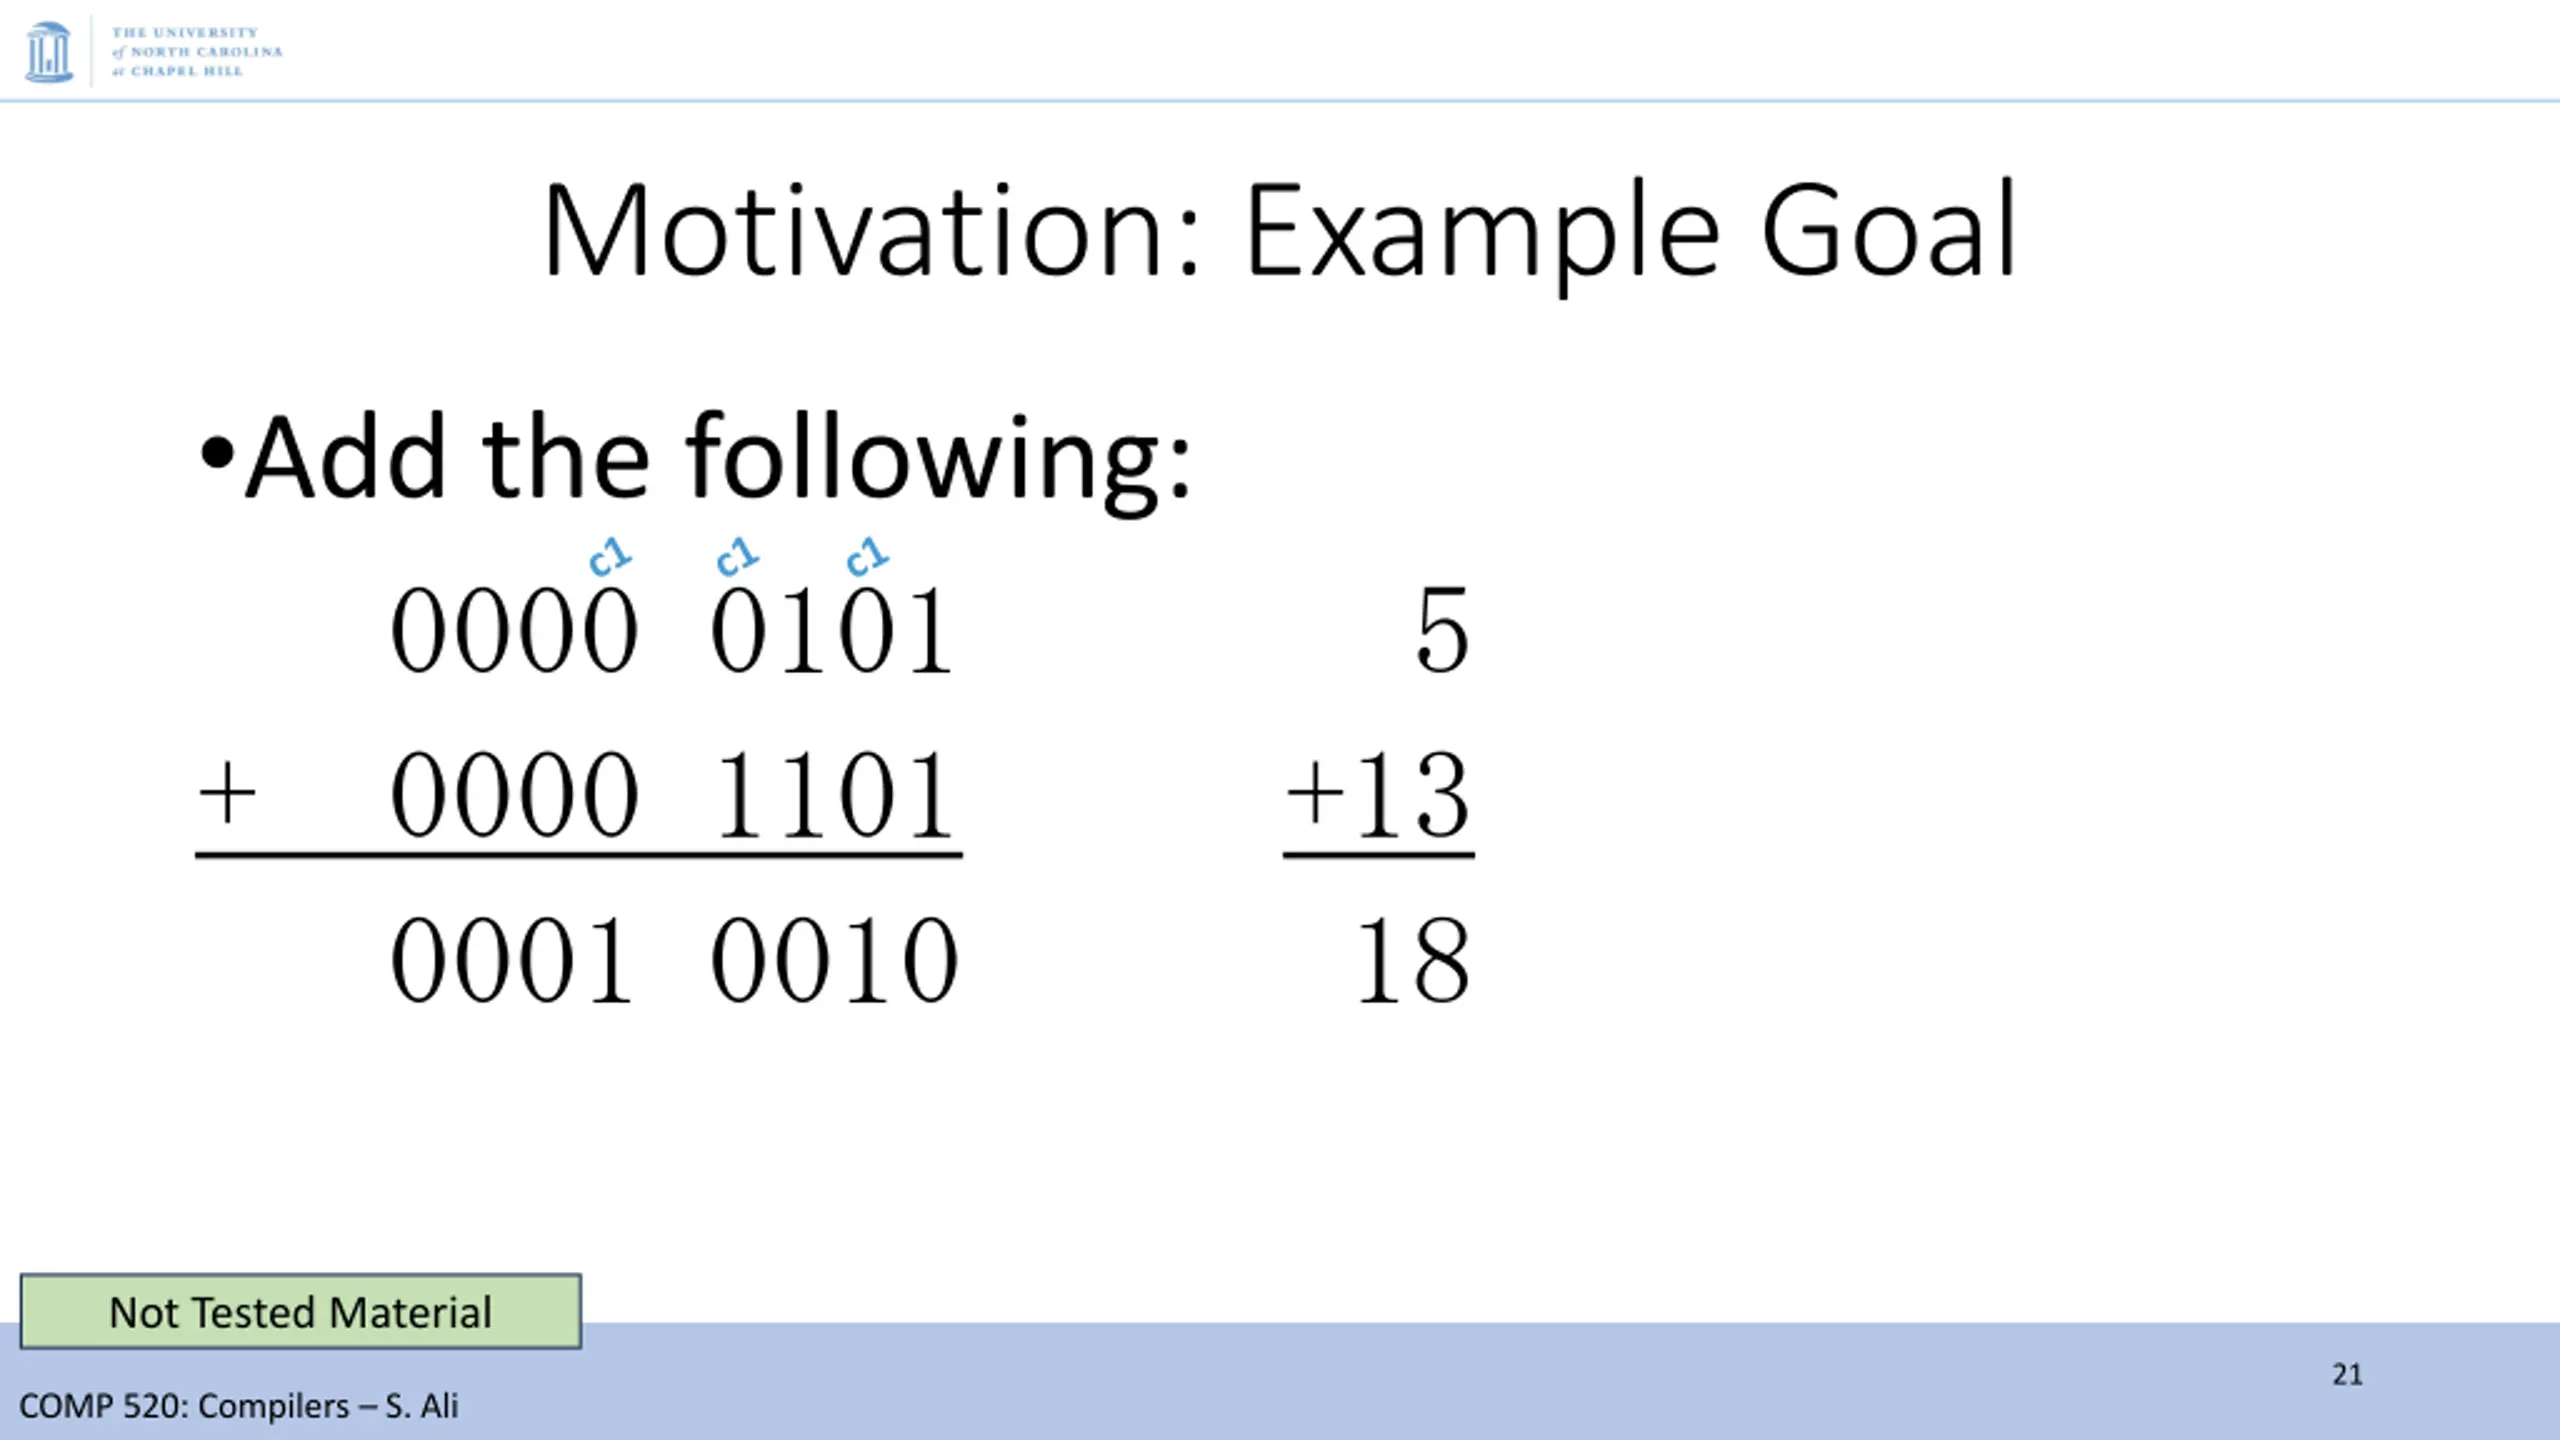The width and height of the screenshot is (2560, 1440).
Task: Click the line under the binary addition
Action: tap(578, 856)
